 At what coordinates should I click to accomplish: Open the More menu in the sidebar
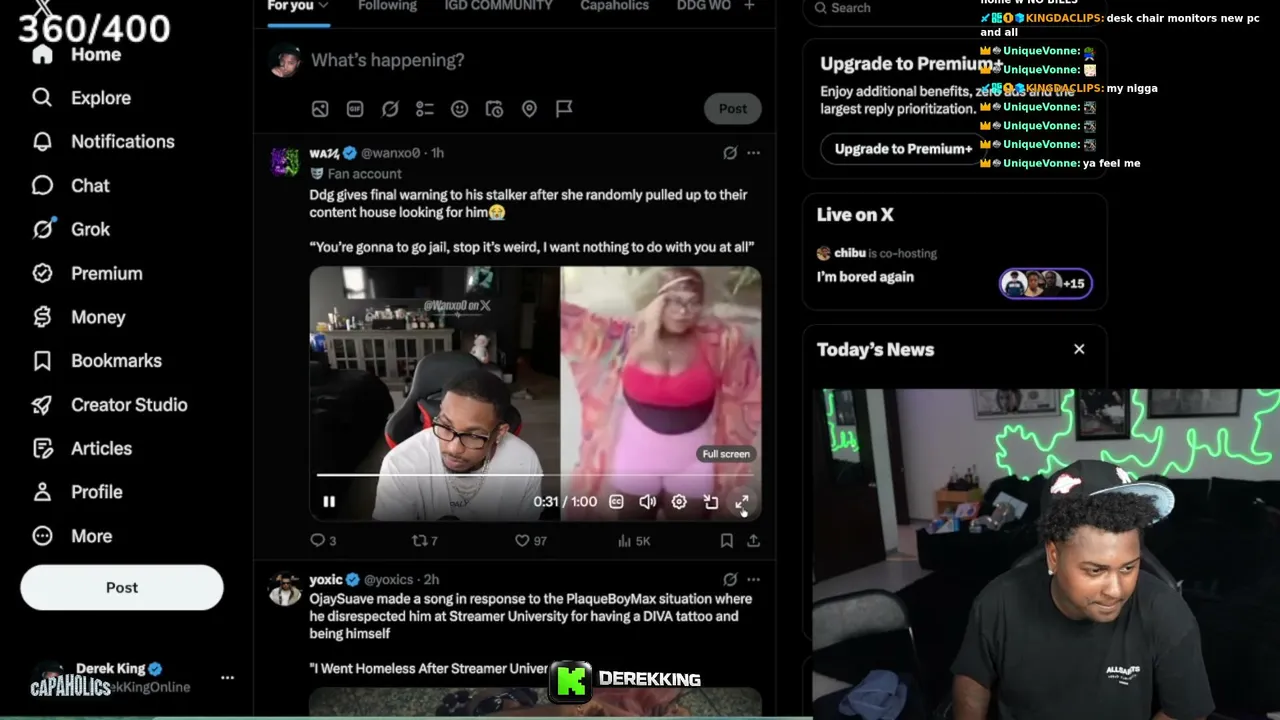coord(72,536)
